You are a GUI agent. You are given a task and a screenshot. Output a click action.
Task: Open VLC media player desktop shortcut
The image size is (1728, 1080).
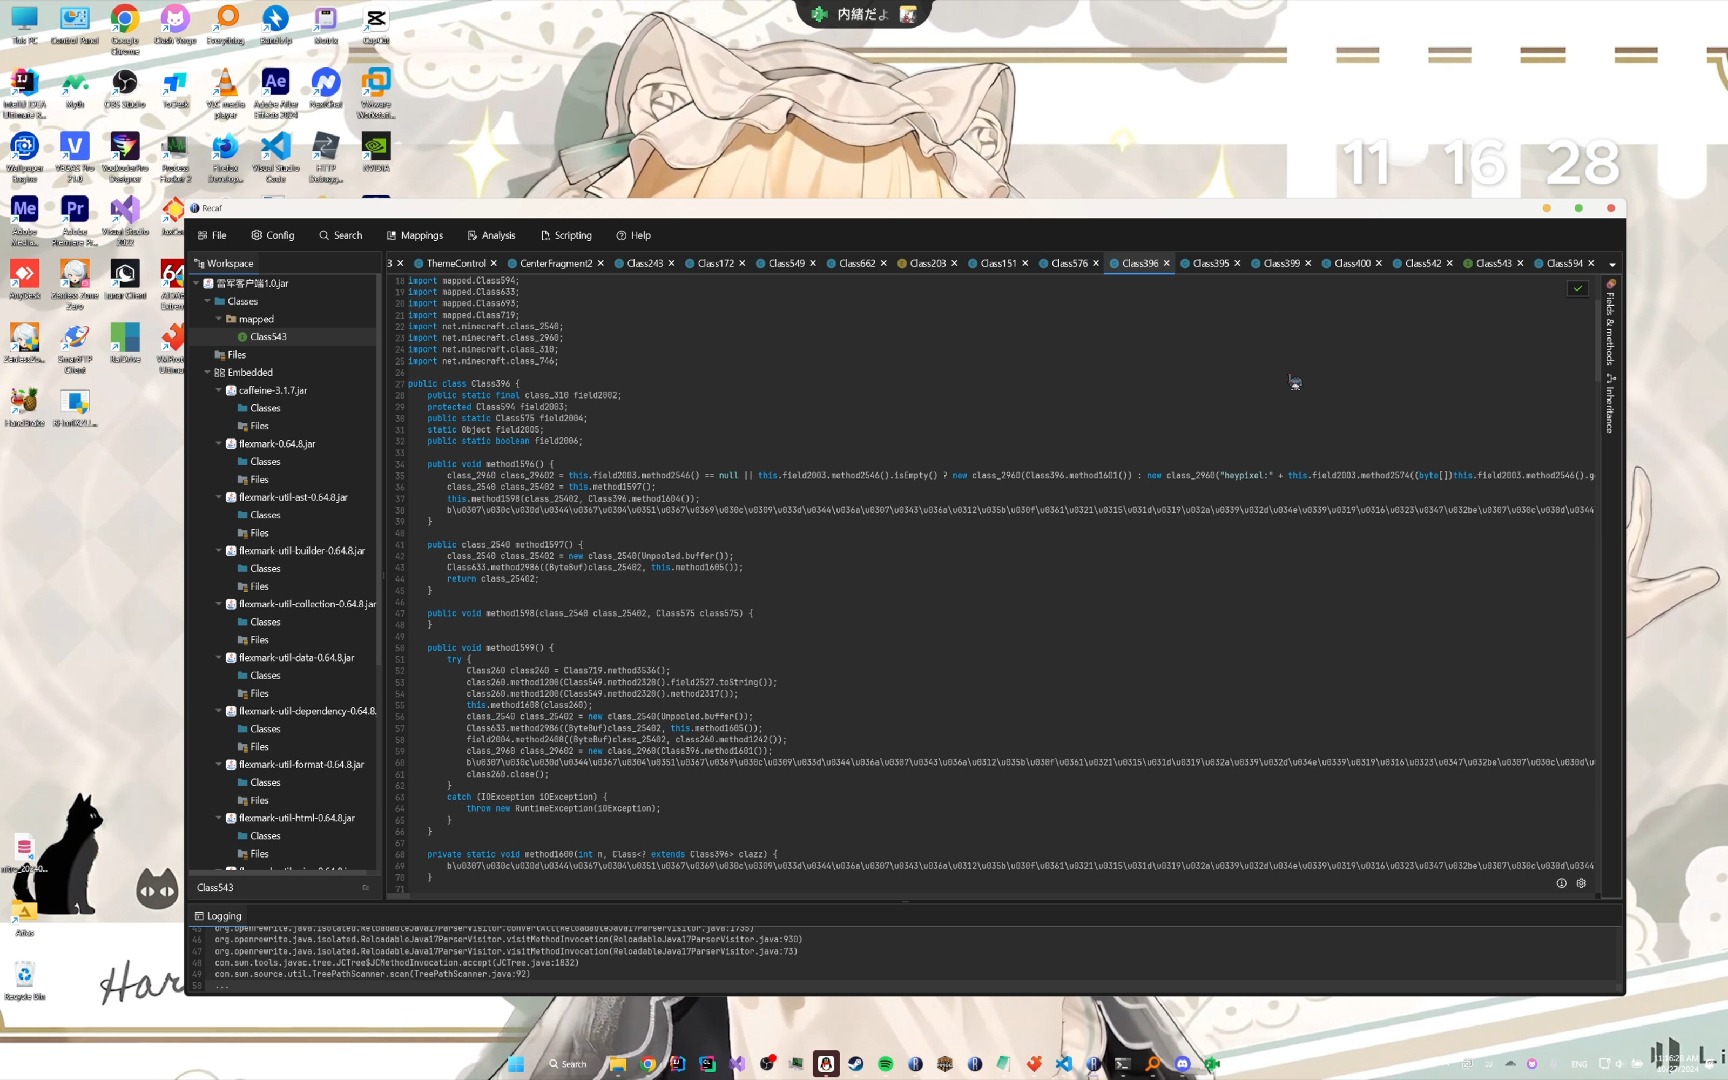(x=226, y=94)
